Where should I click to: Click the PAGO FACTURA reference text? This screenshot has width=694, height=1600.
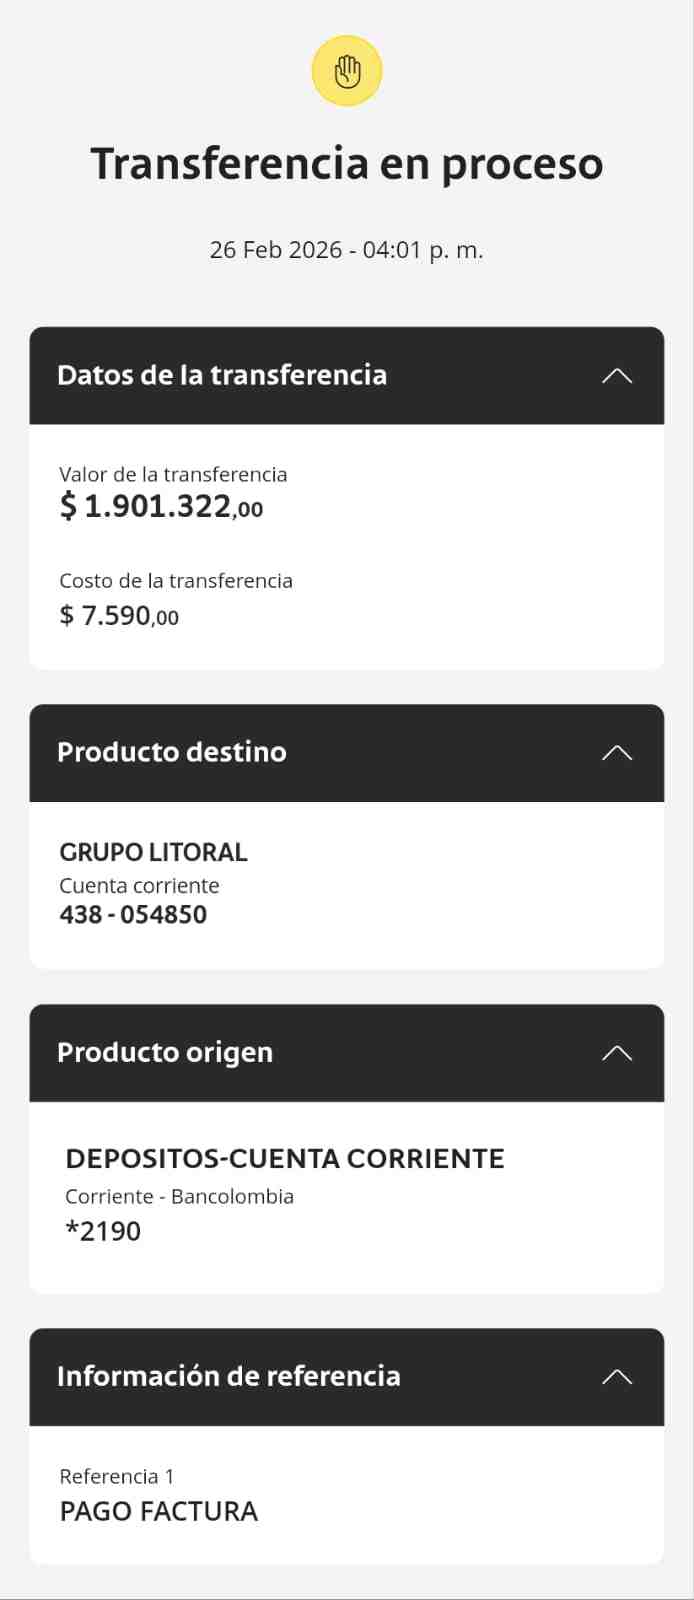point(159,1511)
